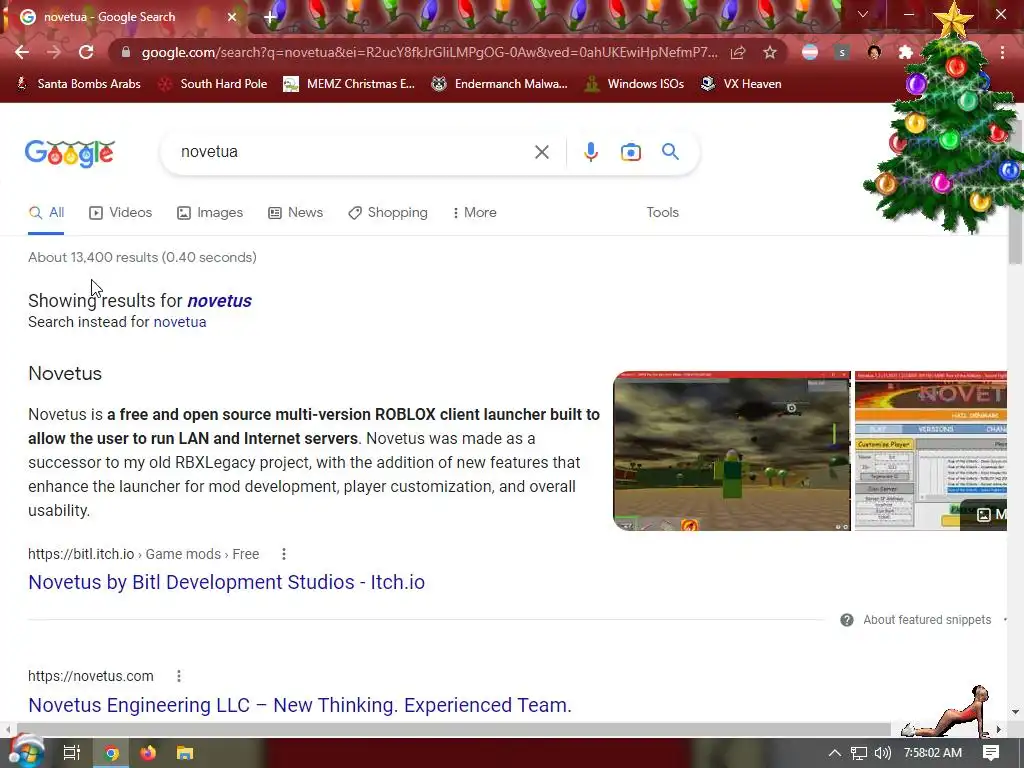This screenshot has width=1024, height=768.
Task: Click the lock icon in address bar
Action: pyautogui.click(x=125, y=52)
